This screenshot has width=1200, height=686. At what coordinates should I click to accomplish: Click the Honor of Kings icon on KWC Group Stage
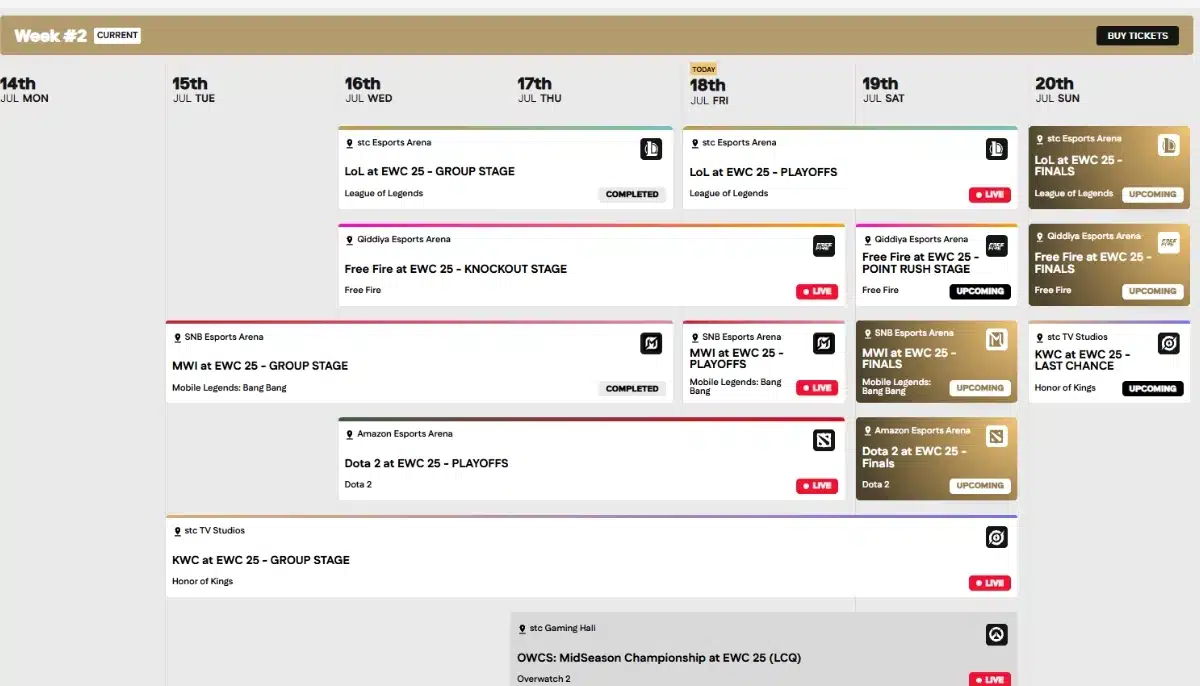[996, 537]
